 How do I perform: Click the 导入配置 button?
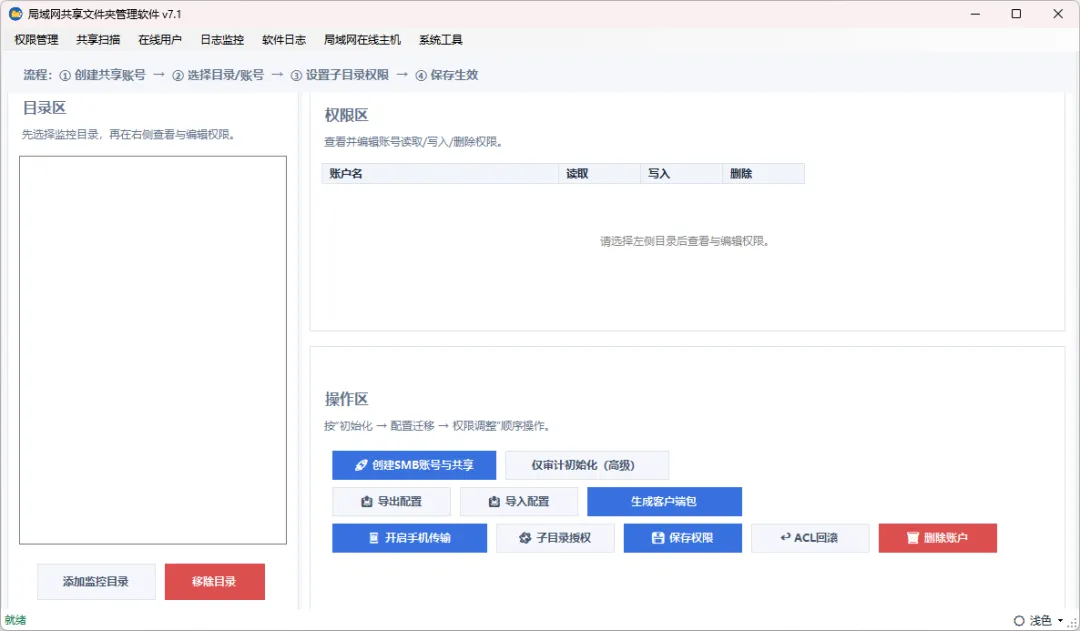click(519, 501)
